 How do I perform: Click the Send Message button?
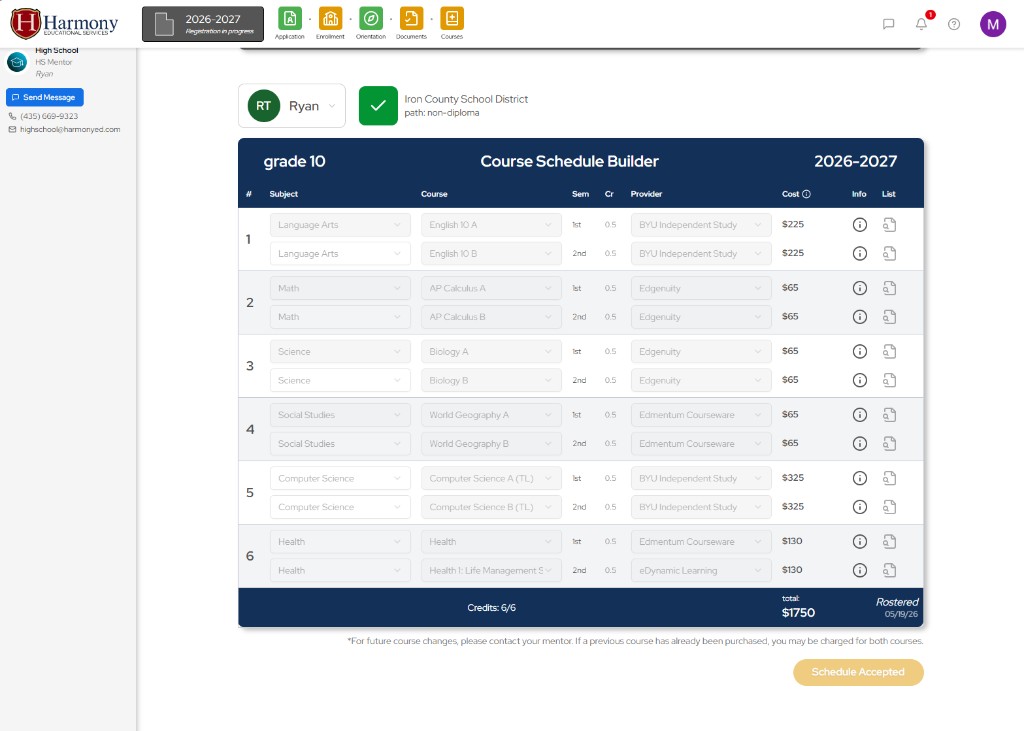point(44,97)
